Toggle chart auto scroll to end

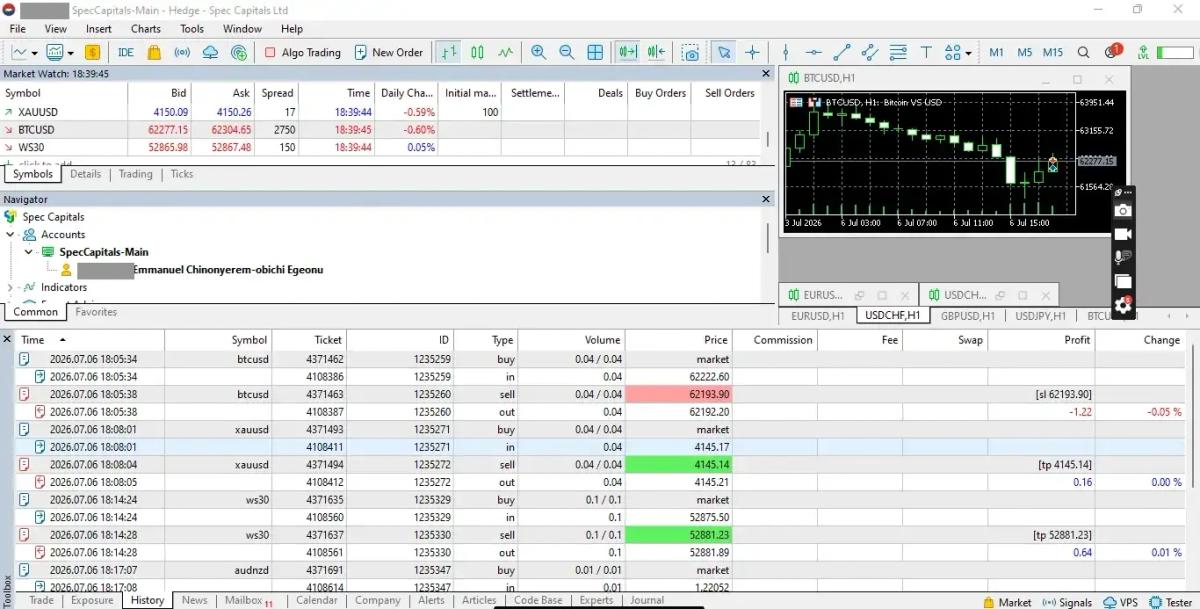pos(628,52)
